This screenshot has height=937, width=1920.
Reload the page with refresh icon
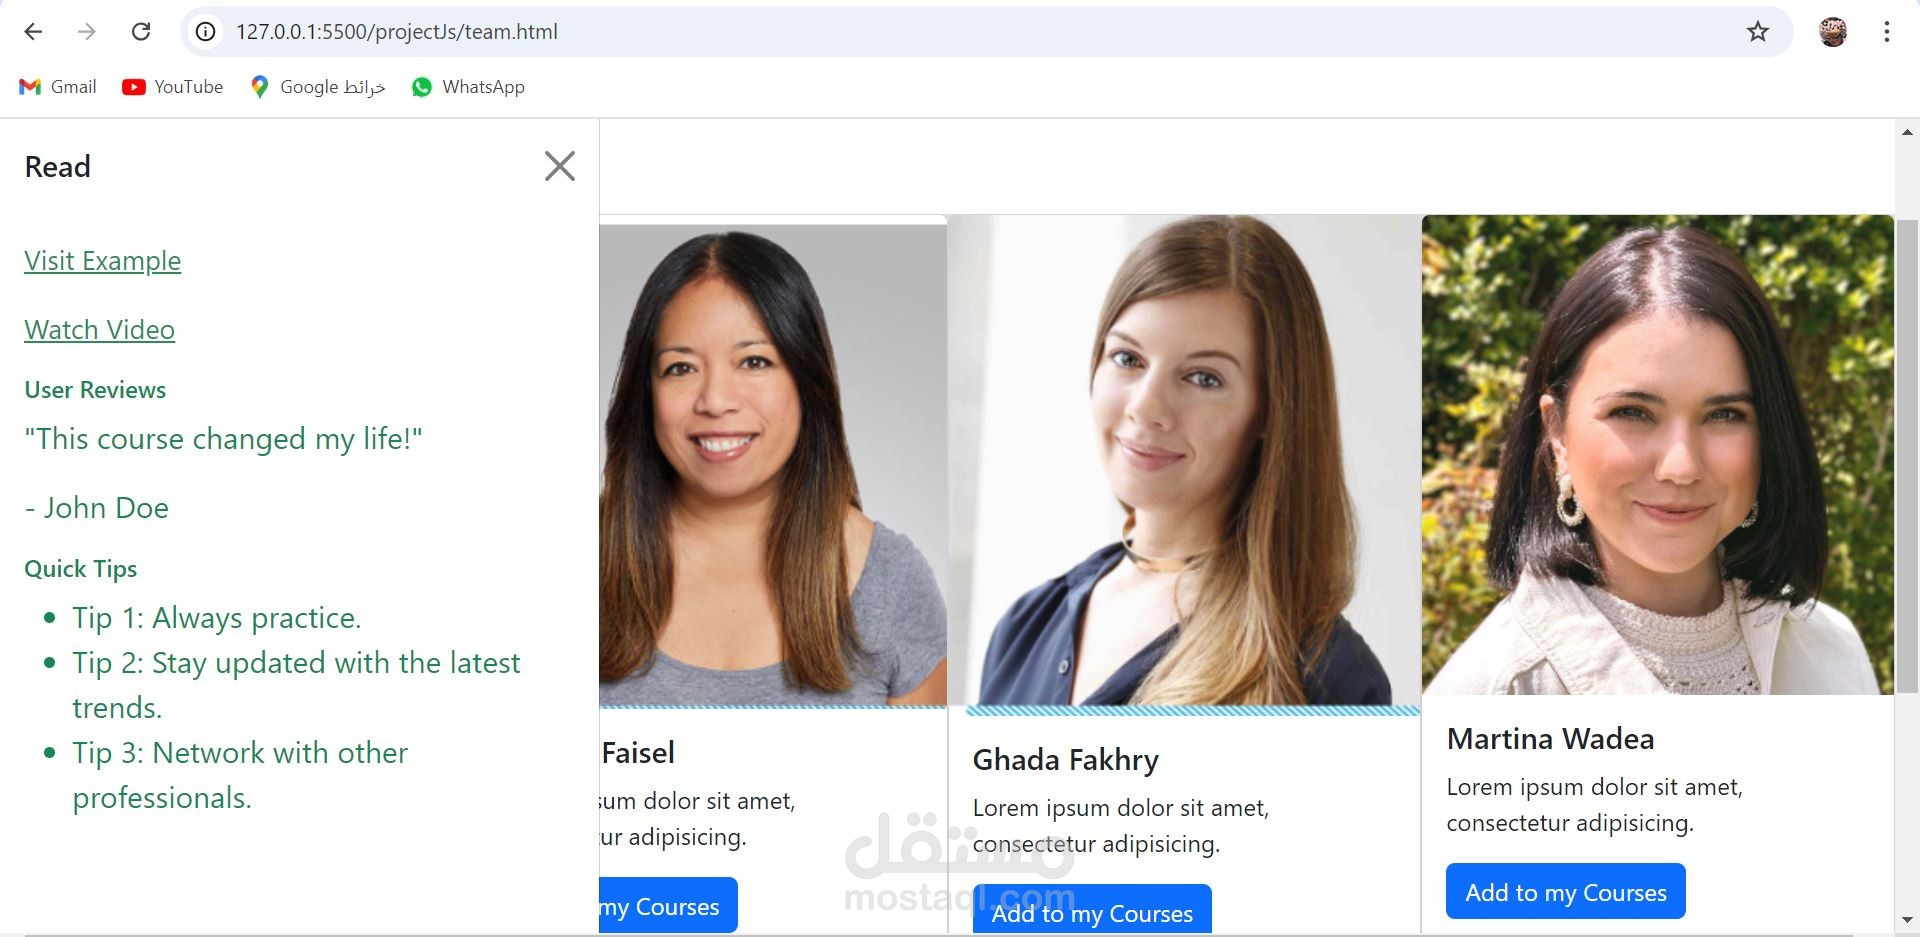141,32
